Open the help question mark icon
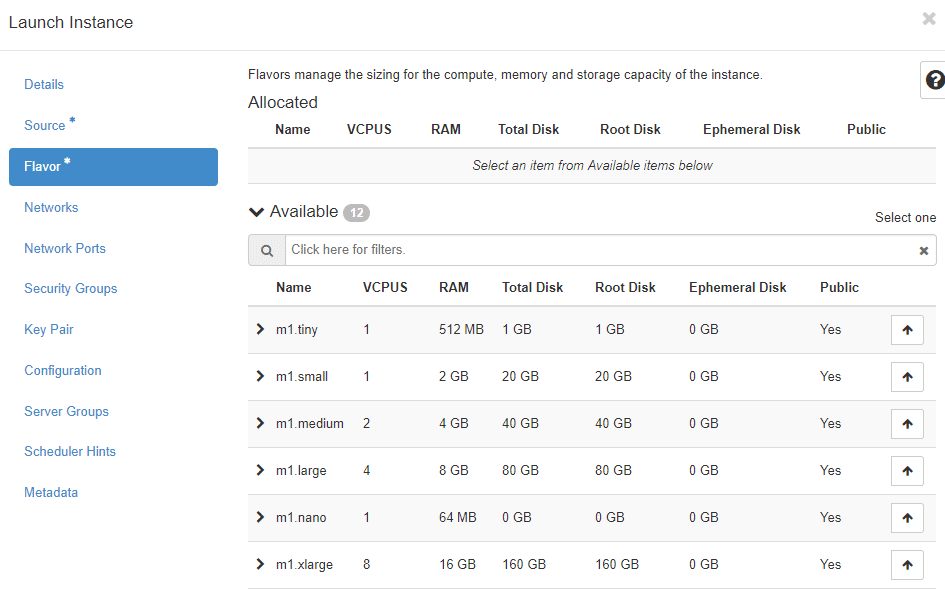Image resolution: width=945 pixels, height=589 pixels. click(x=935, y=80)
